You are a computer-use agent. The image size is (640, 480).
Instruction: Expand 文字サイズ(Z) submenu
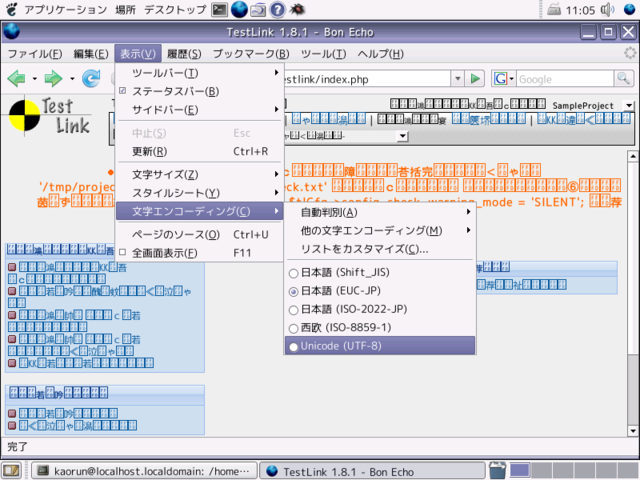pos(200,175)
